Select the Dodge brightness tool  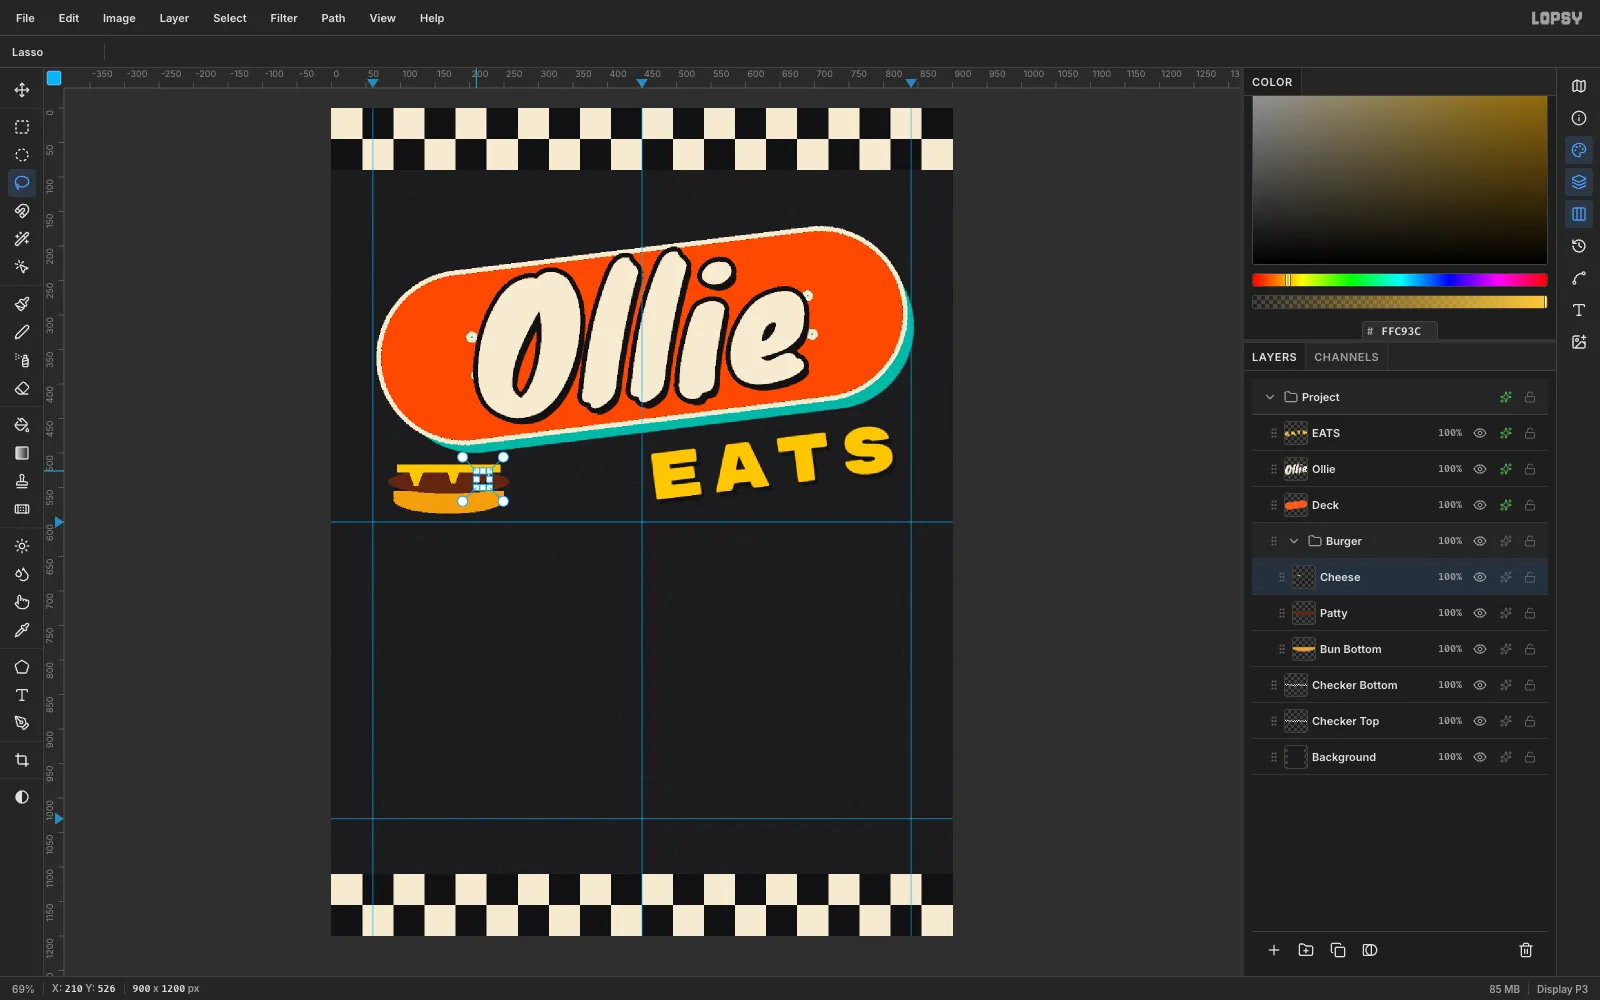22,546
